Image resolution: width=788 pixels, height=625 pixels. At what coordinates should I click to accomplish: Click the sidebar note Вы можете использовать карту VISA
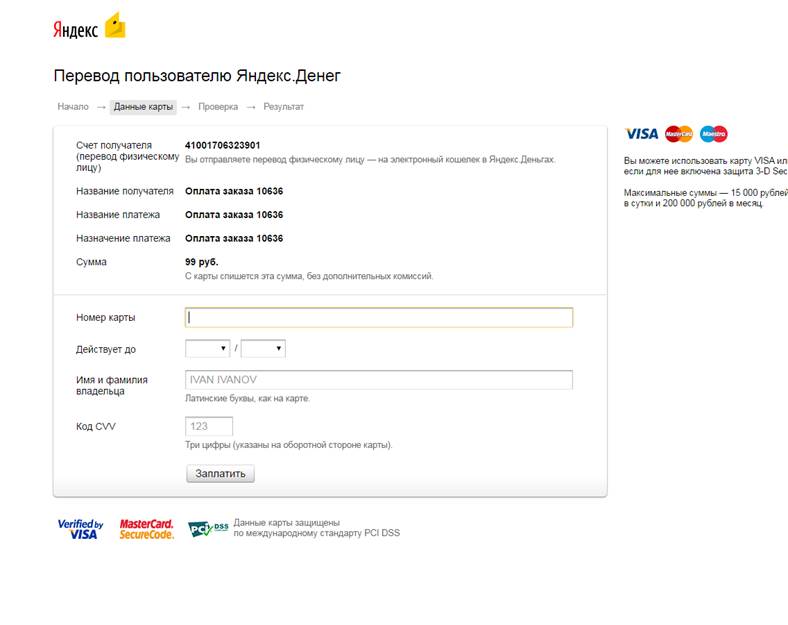(705, 166)
